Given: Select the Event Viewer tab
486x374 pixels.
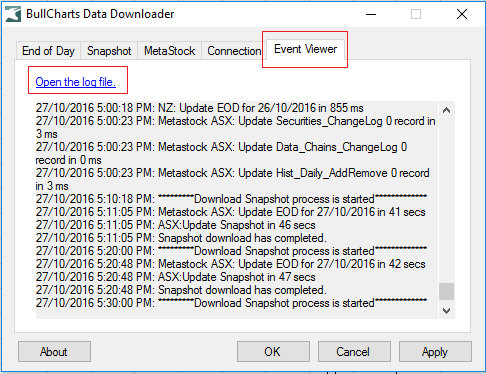Looking at the screenshot, I should coord(305,49).
